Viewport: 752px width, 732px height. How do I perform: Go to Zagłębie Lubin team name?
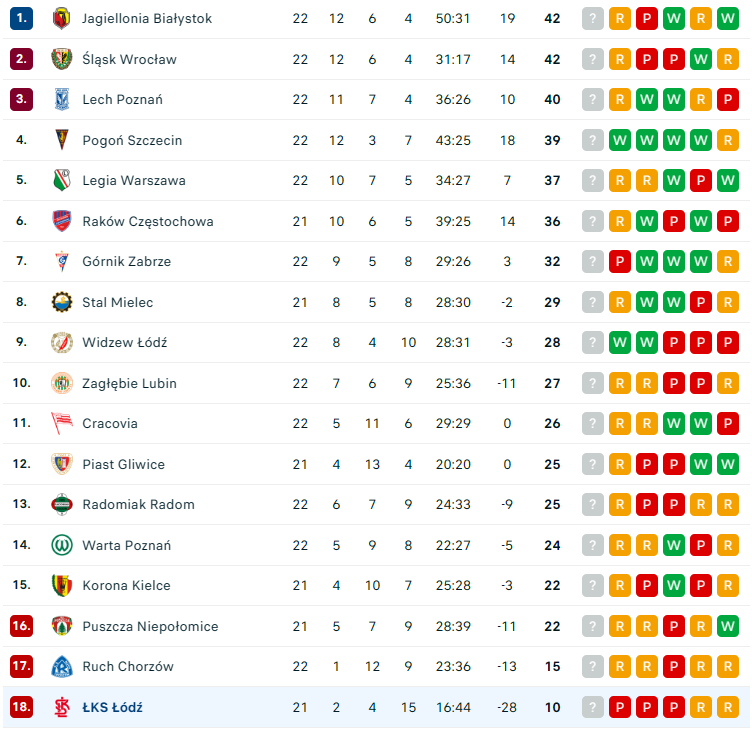coord(131,383)
